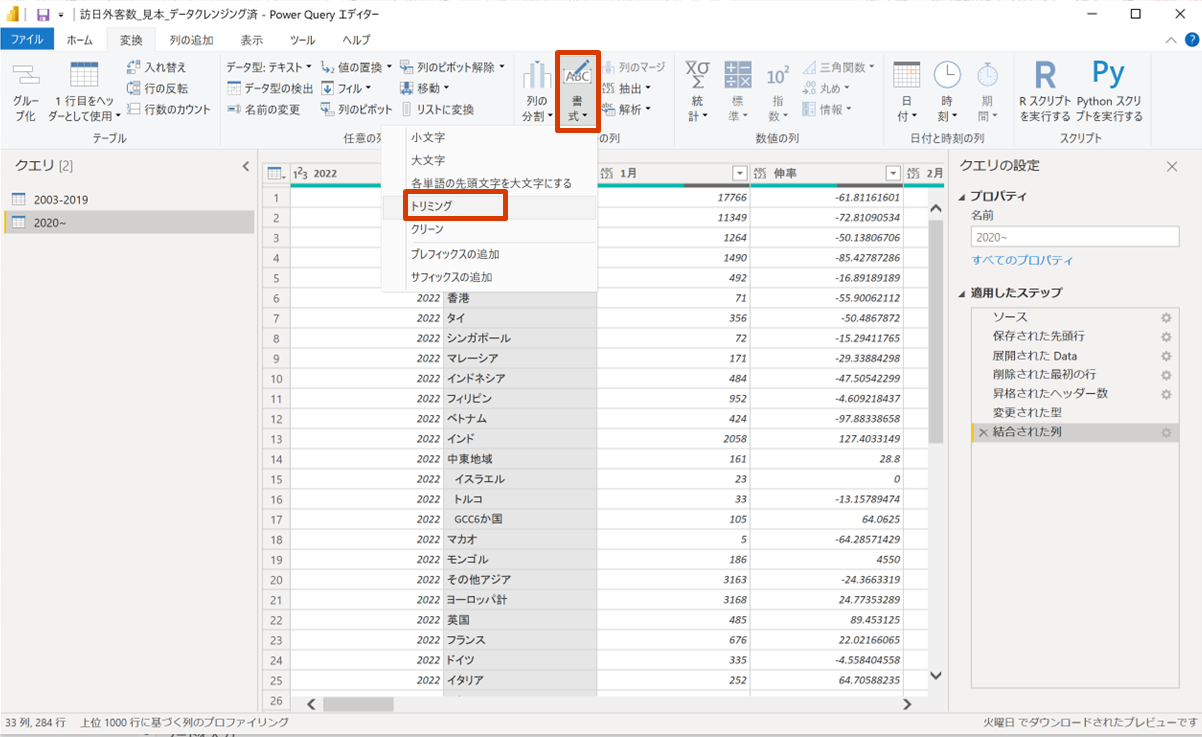Click the 行数のカウント (Count Rows) button
This screenshot has height=737, width=1202.
(x=168, y=109)
